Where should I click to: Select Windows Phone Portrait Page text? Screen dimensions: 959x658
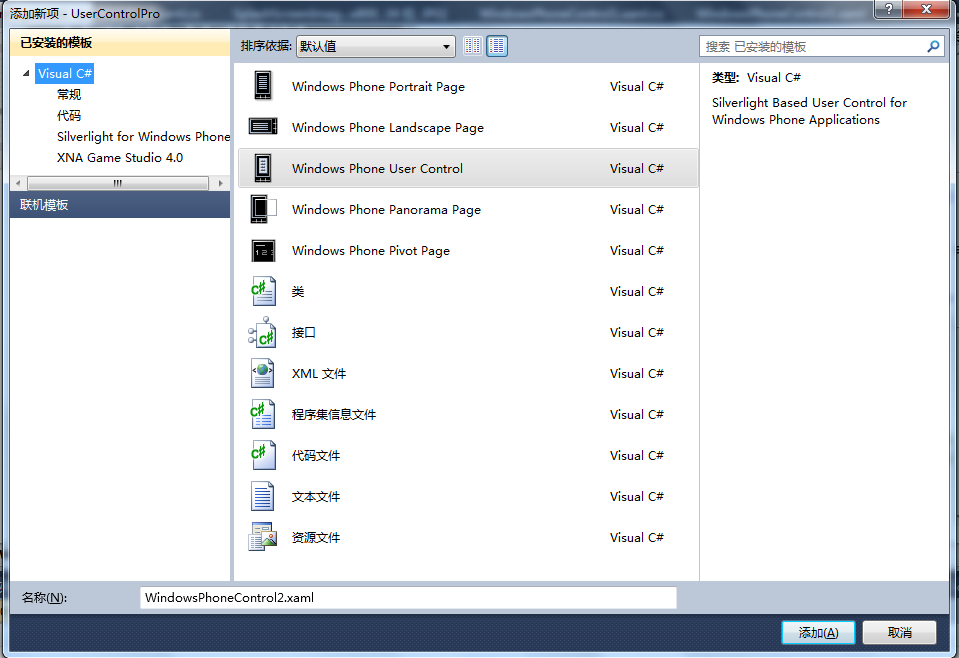[378, 86]
